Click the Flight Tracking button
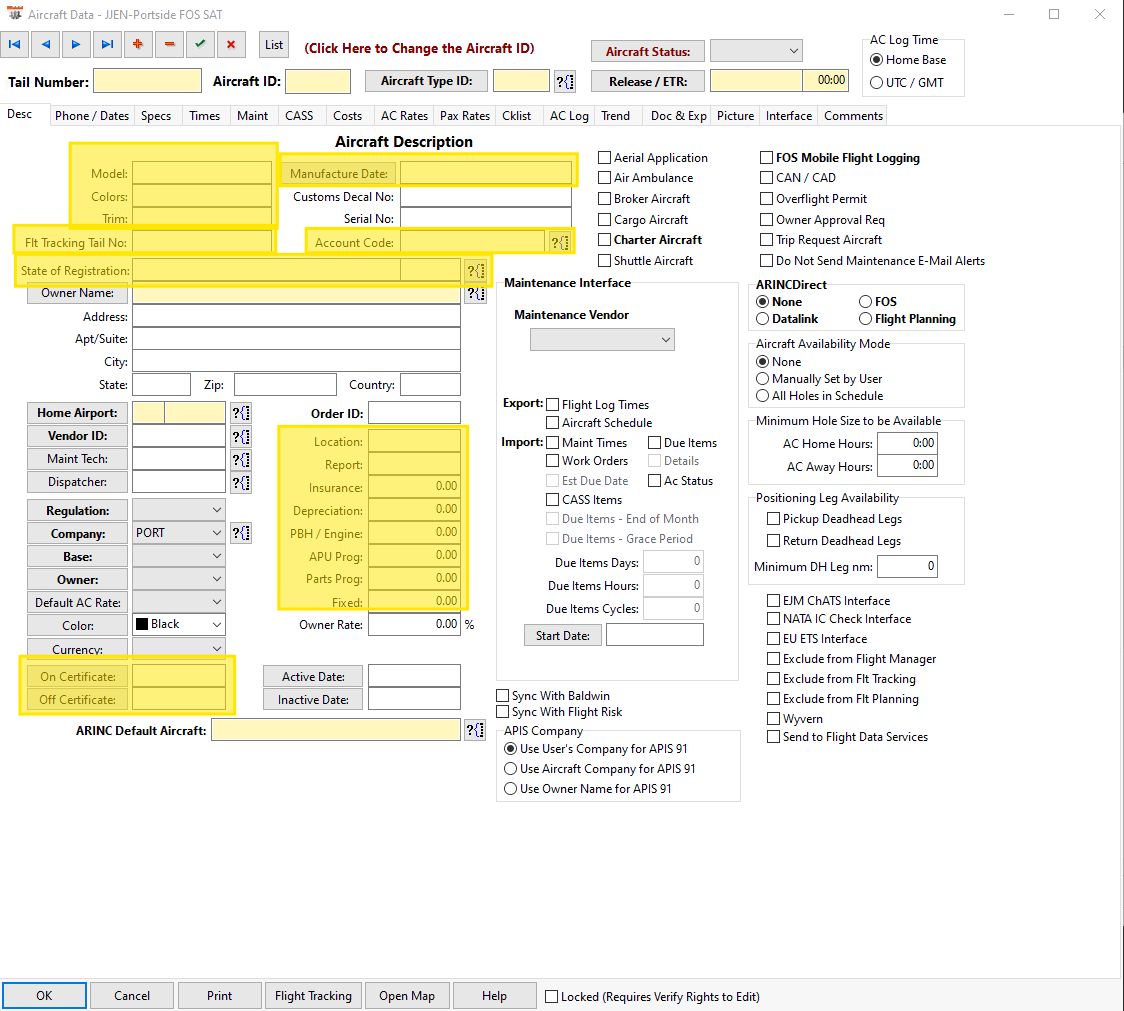This screenshot has width=1124, height=1011. point(313,996)
